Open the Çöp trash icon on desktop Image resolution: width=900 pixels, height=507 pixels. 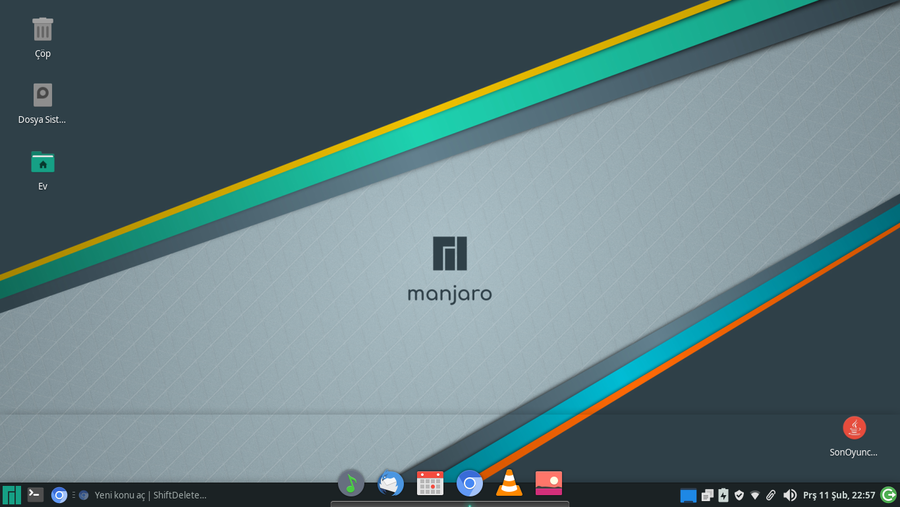point(42,30)
